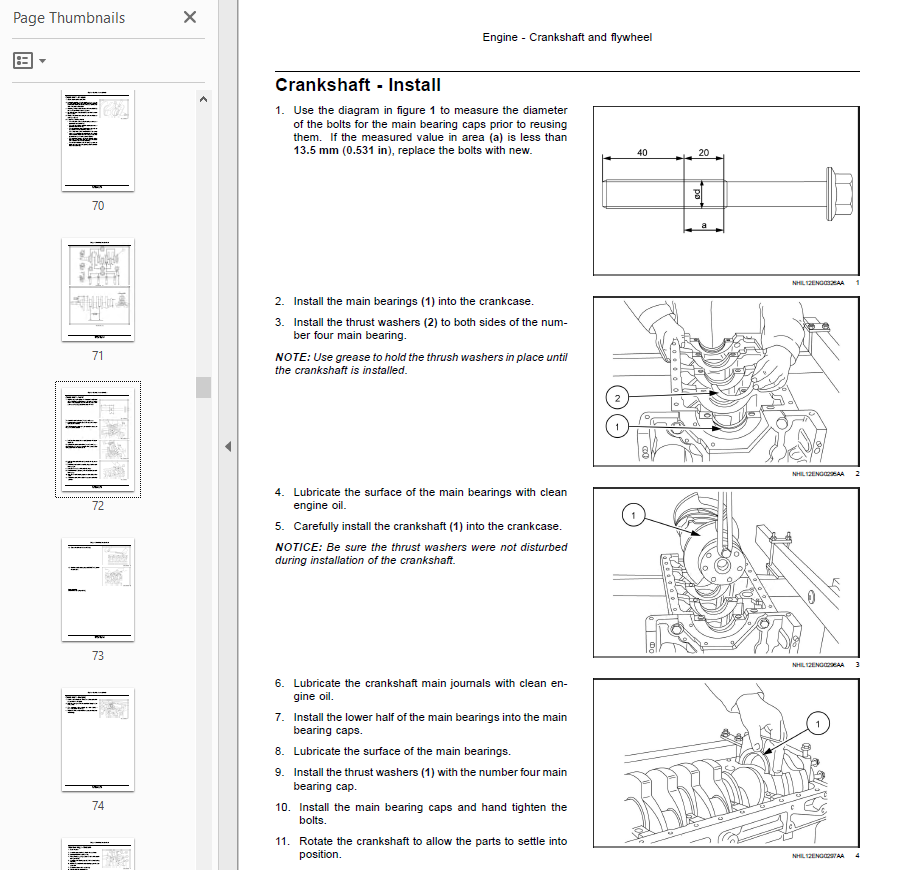Select the highlighted page 72 thumbnail
The image size is (909, 870).
98,438
